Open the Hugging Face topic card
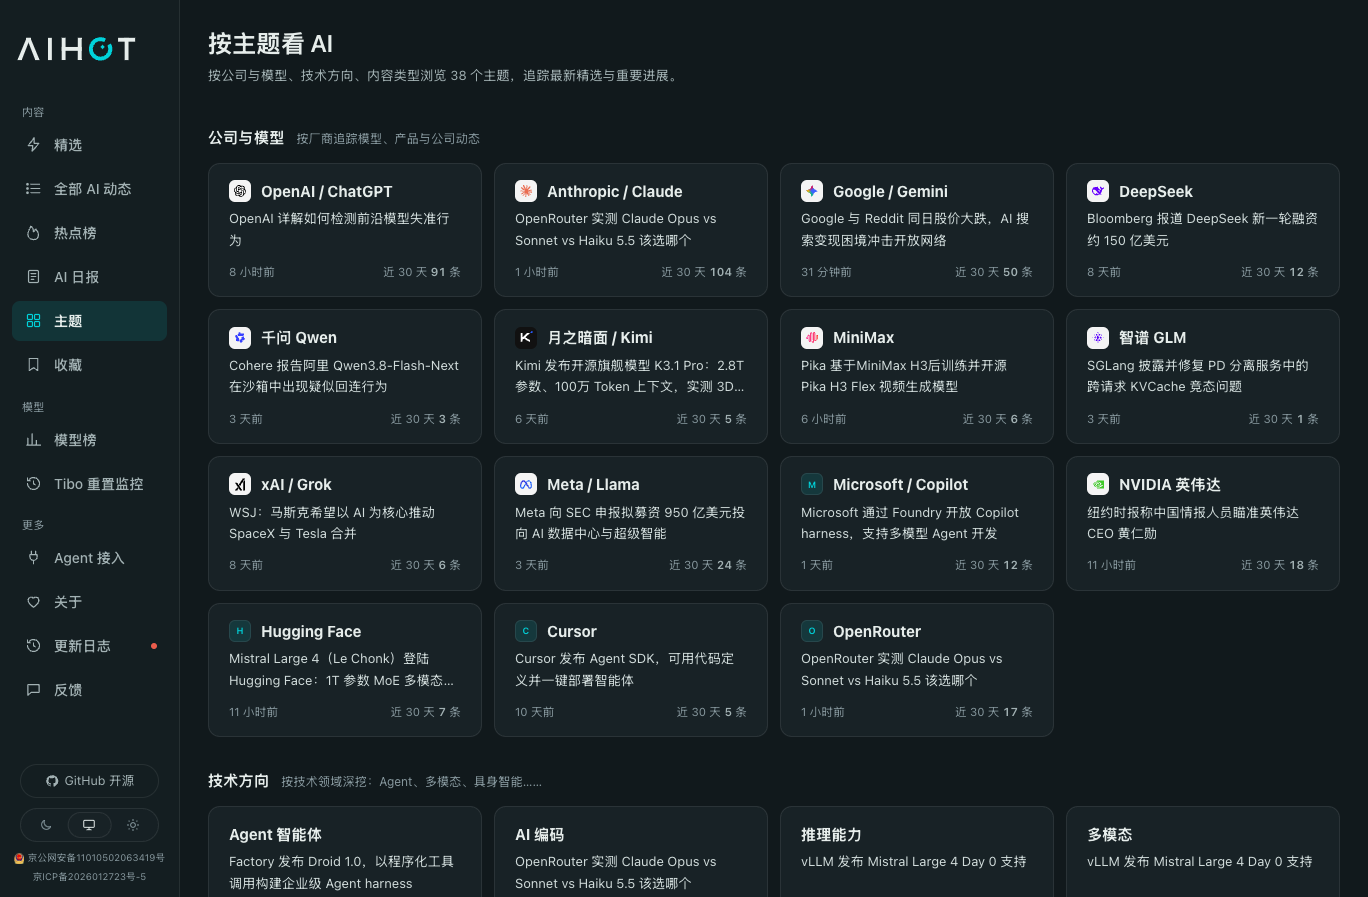1368x897 pixels. pos(345,670)
